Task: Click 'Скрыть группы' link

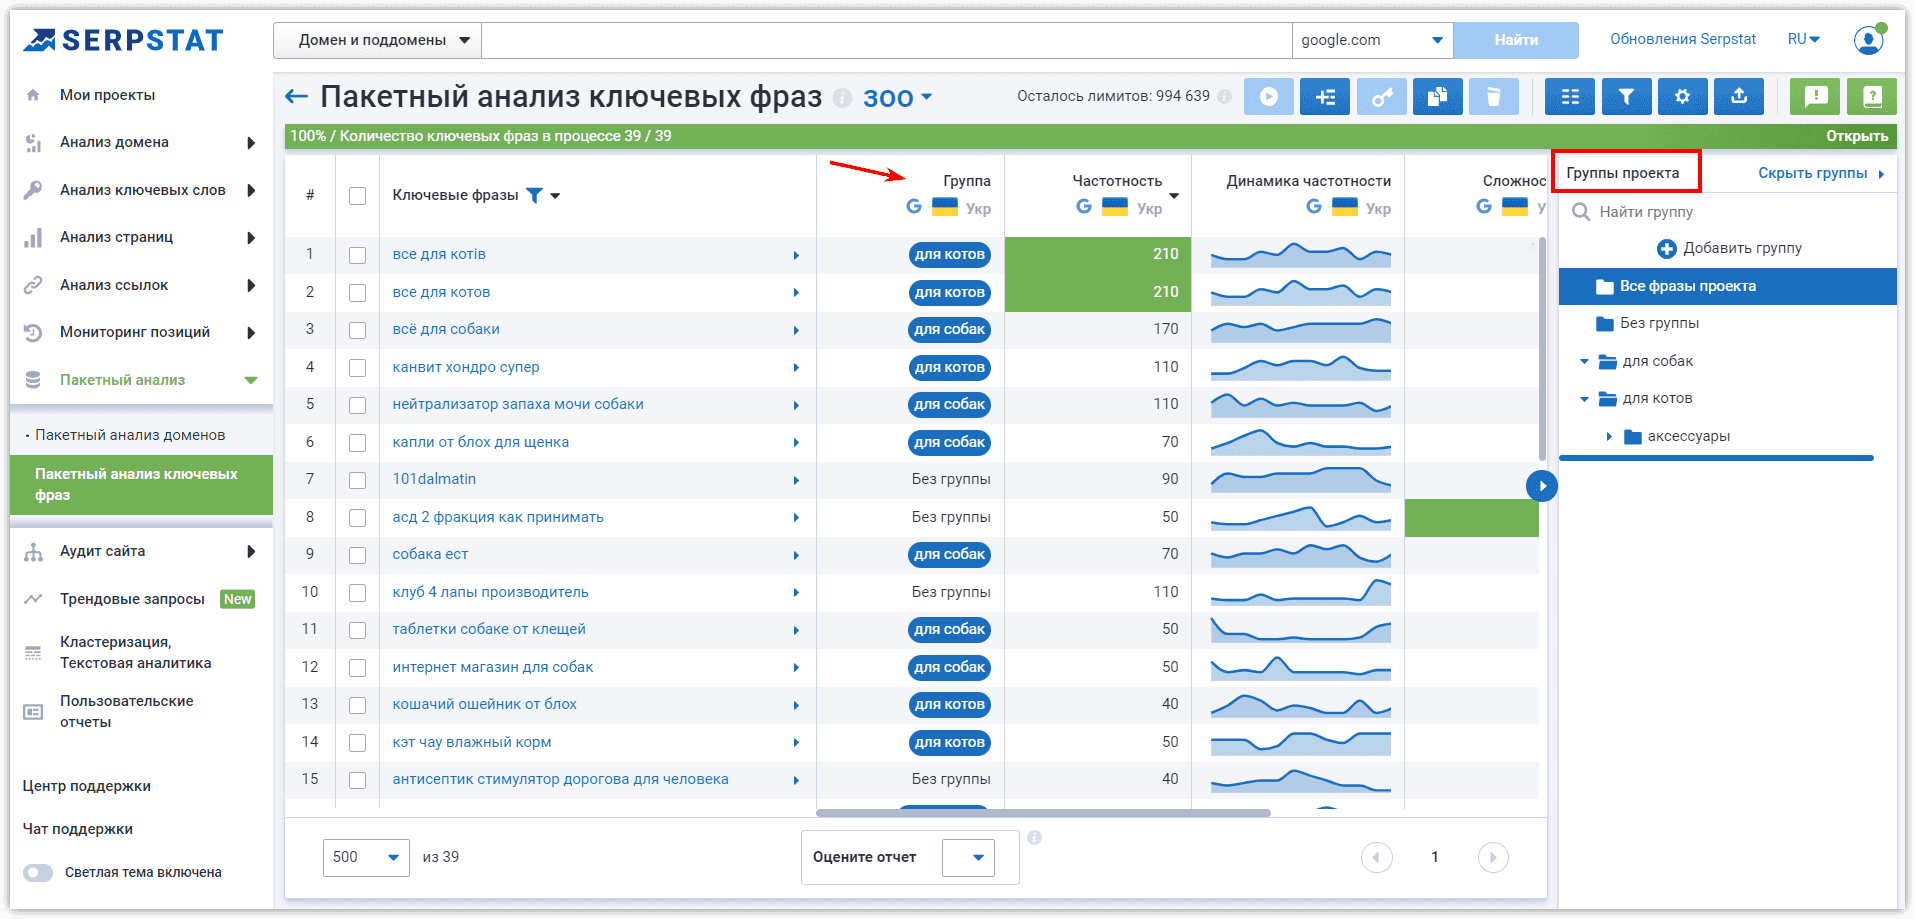Action: pyautogui.click(x=1813, y=173)
